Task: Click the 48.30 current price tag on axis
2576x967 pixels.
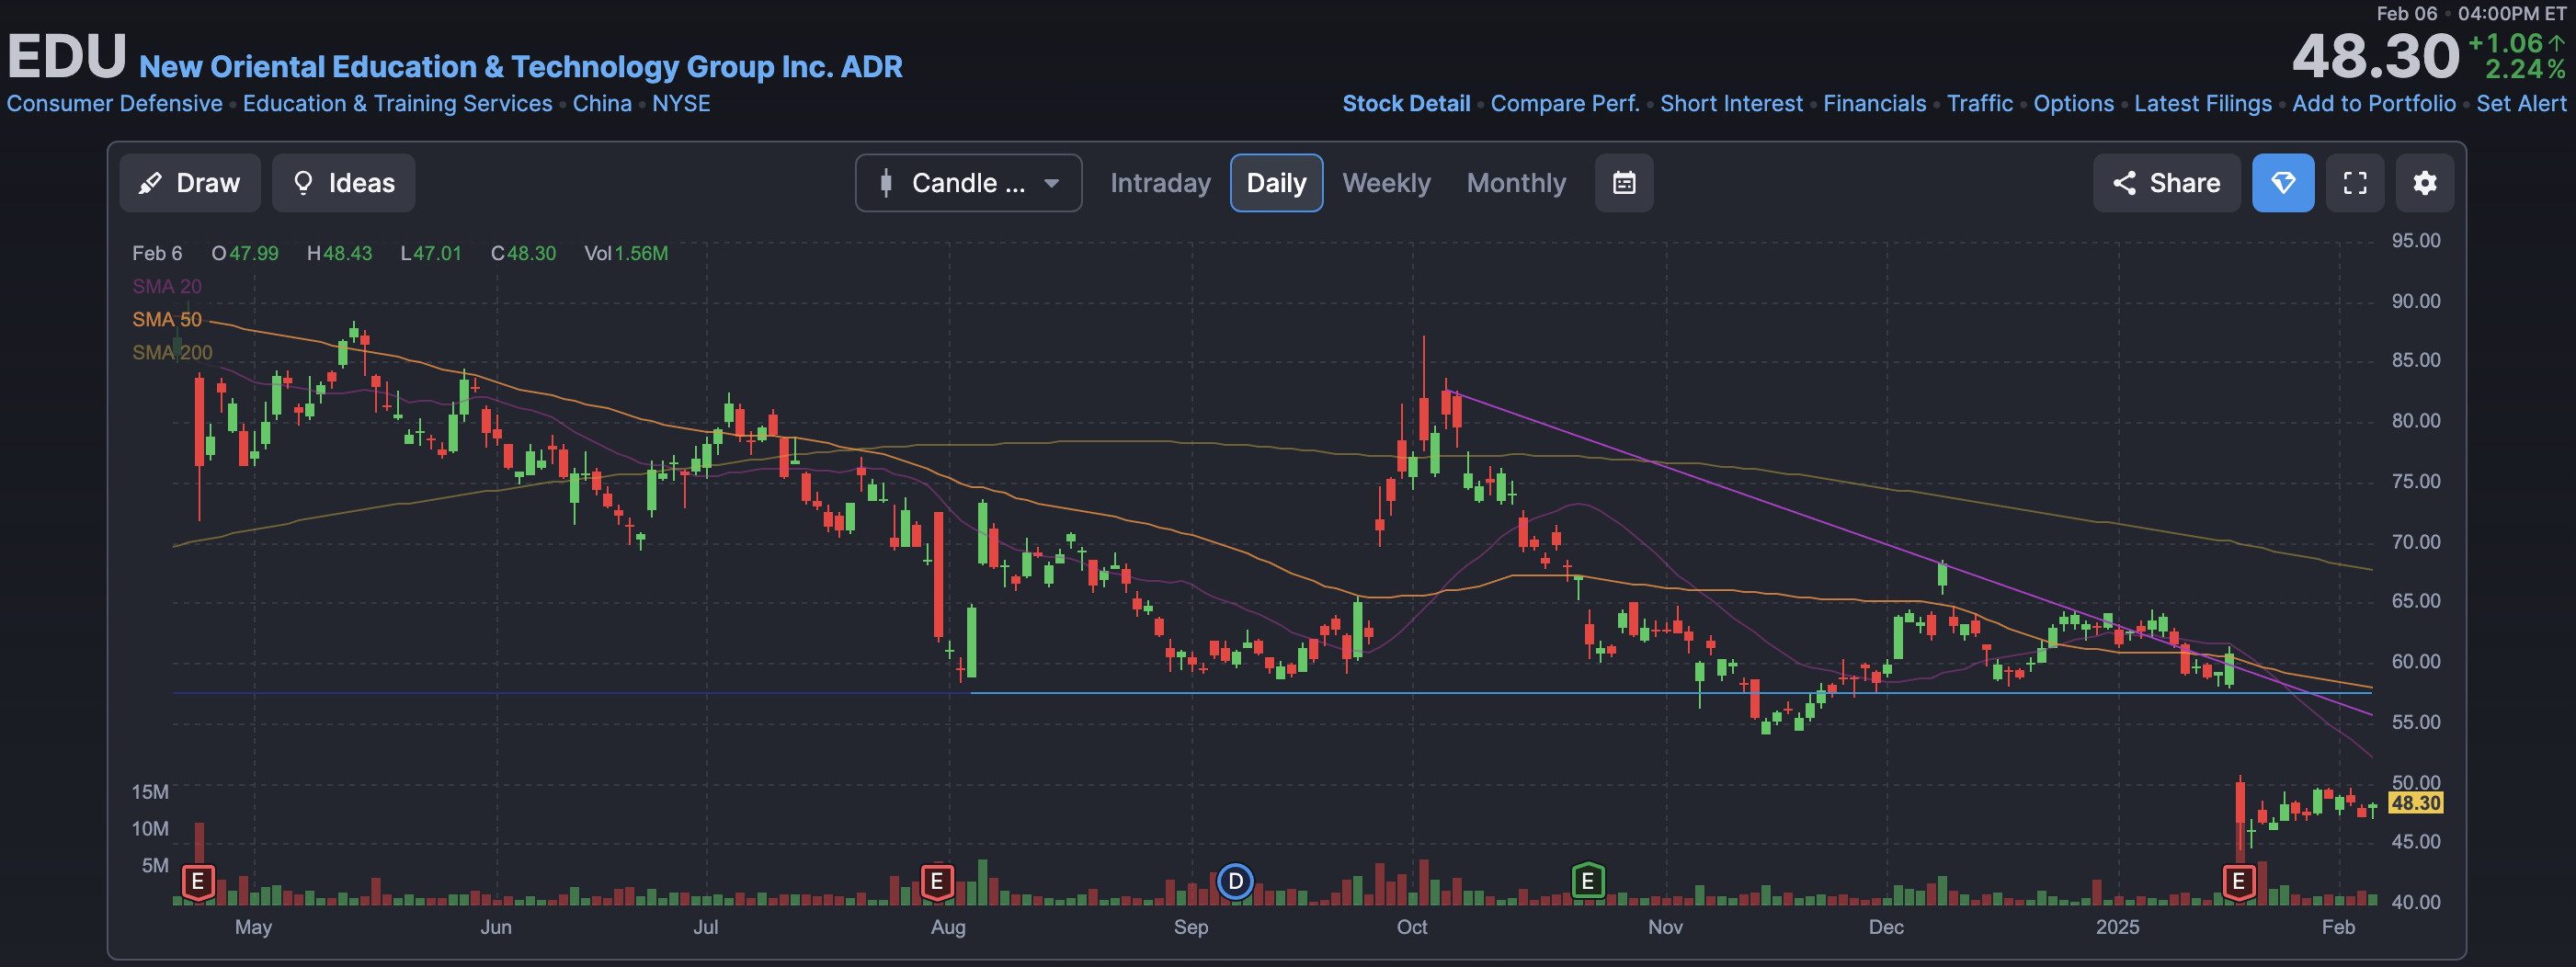Action: [x=2415, y=803]
